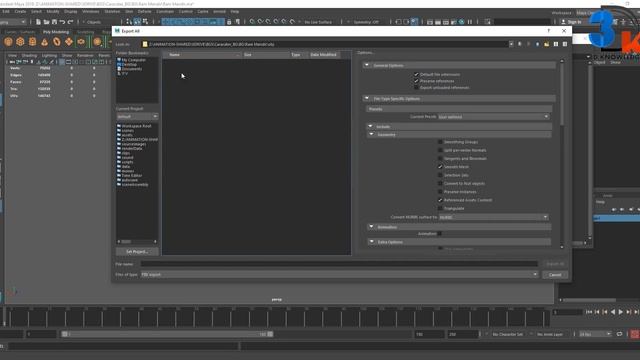Click the Set Project button

[137, 251]
